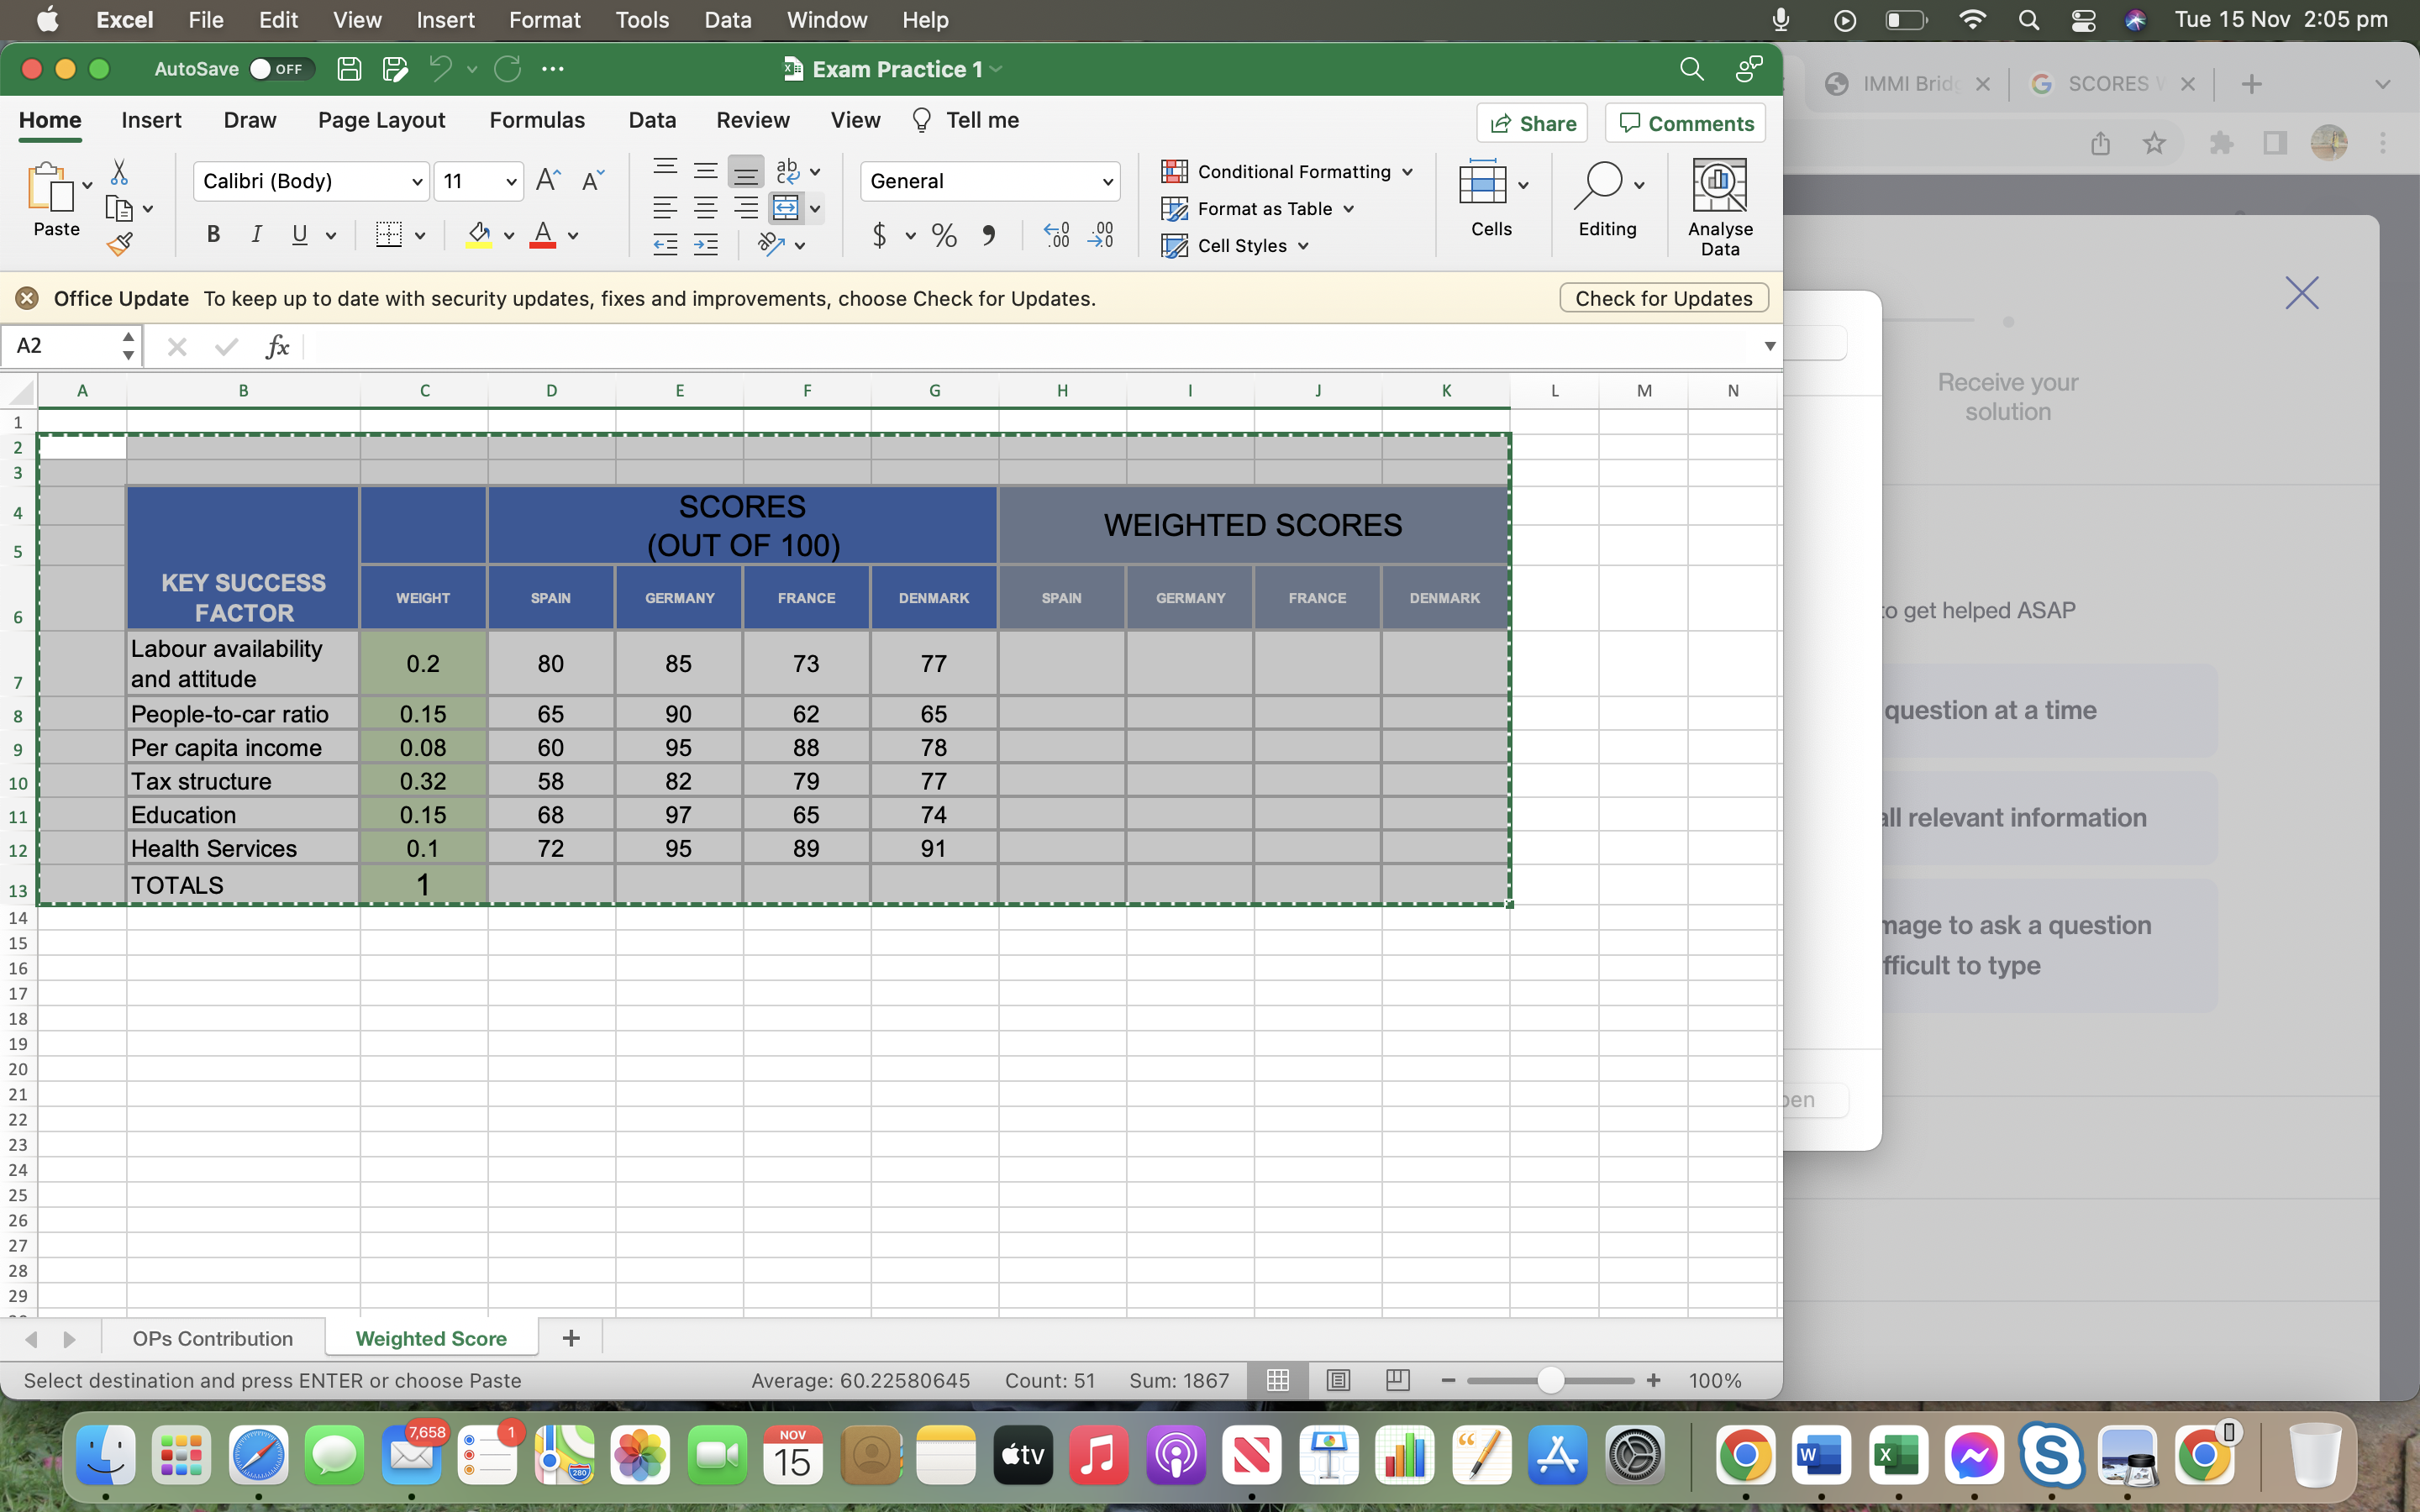Apply bold formatting

[213, 234]
